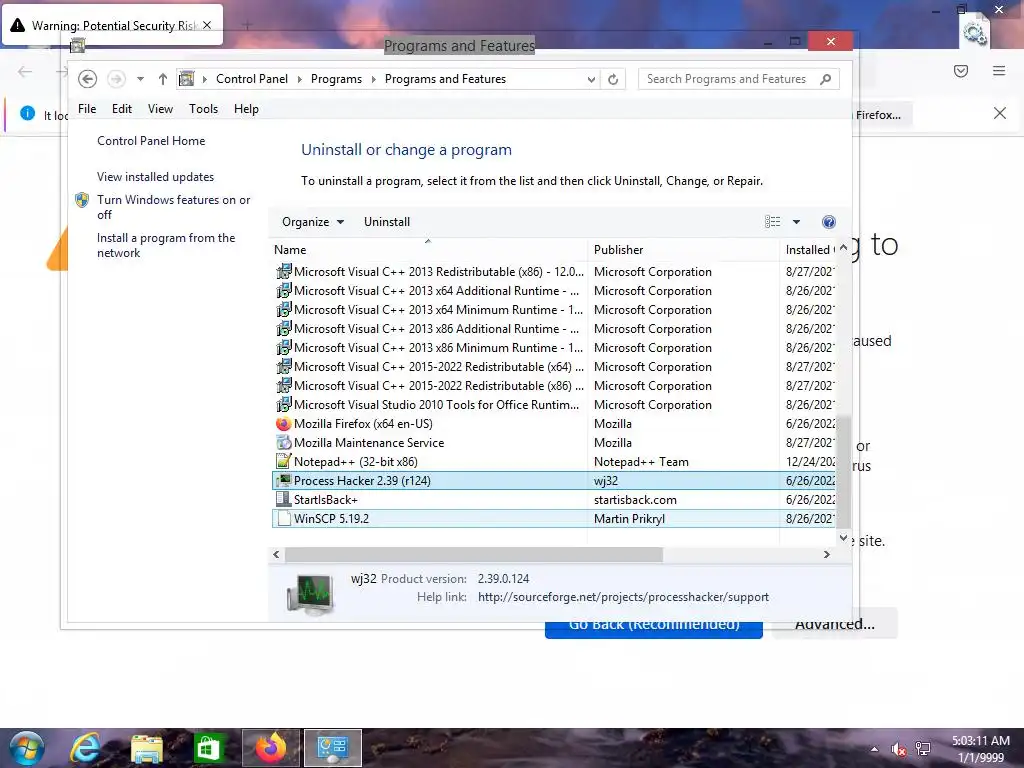1024x768 pixels.
Task: Open the Edit menu
Action: click(121, 109)
